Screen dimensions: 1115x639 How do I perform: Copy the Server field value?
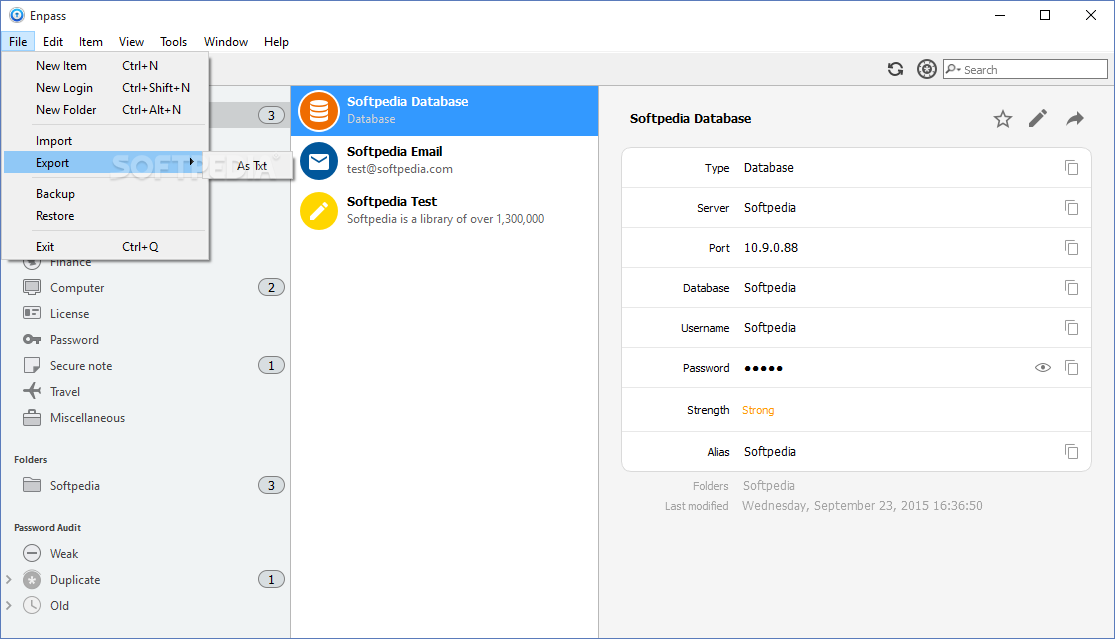[1072, 208]
